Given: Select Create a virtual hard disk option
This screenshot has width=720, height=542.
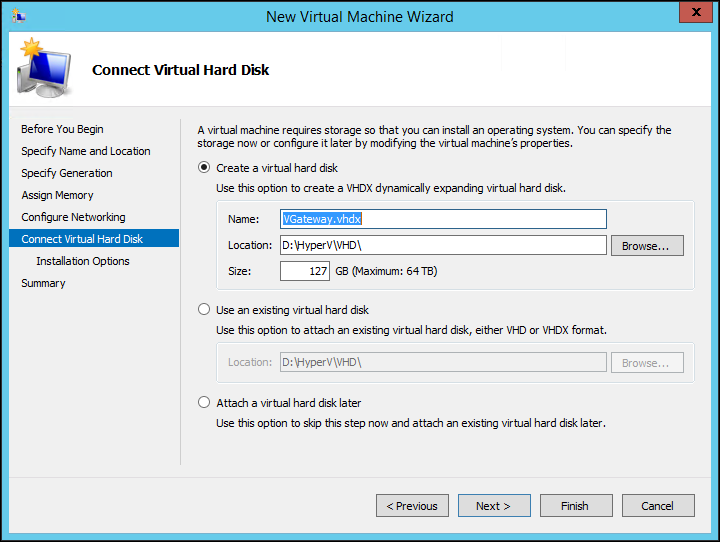Looking at the screenshot, I should (205, 167).
